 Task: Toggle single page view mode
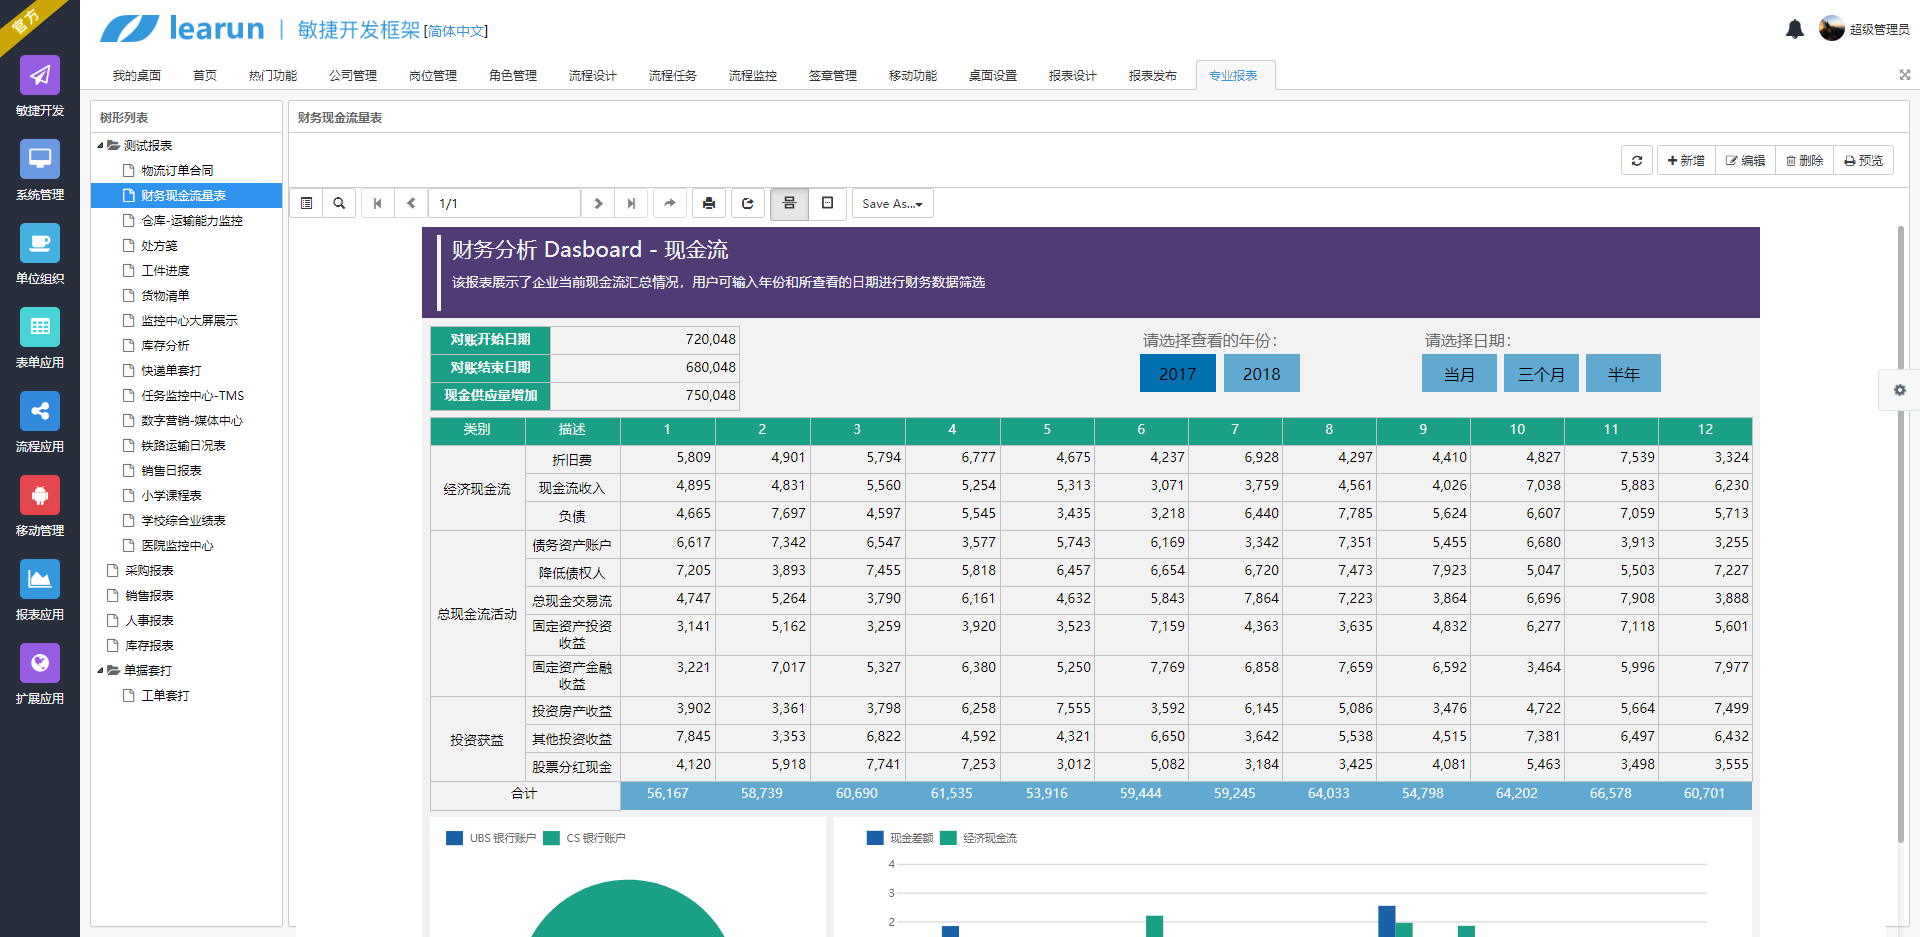click(x=828, y=203)
